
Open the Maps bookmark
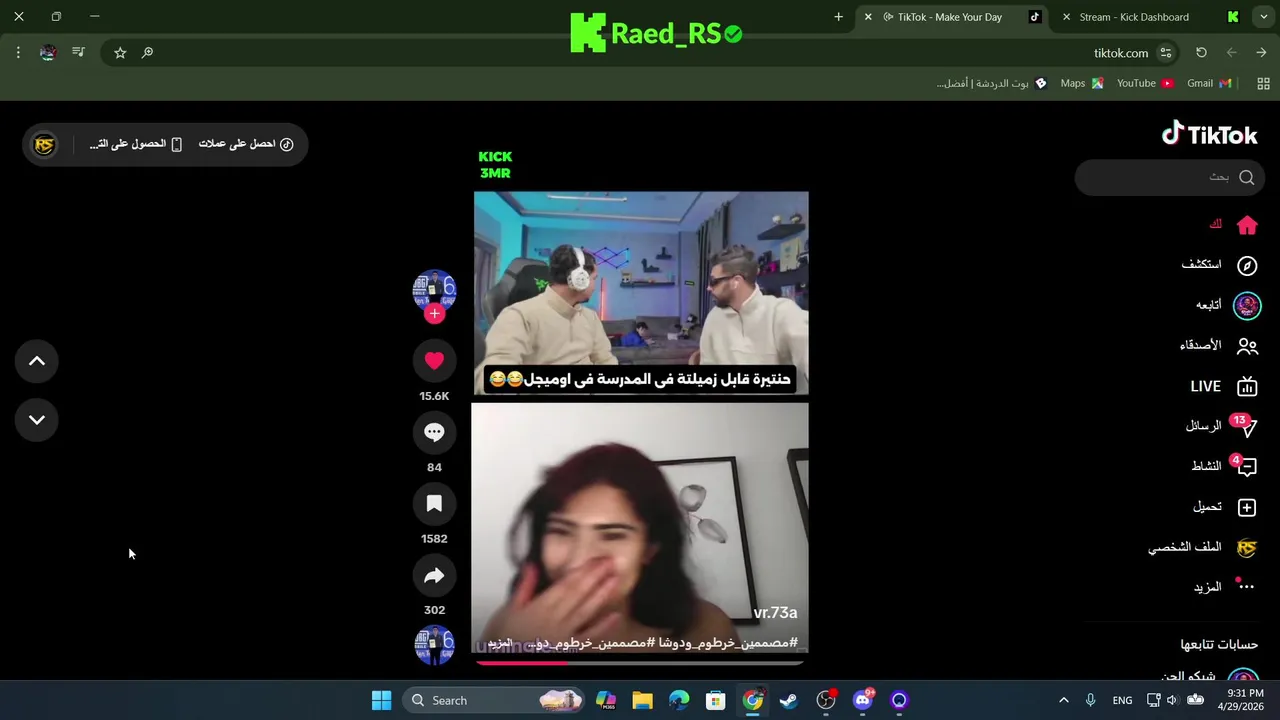pyautogui.click(x=1082, y=83)
